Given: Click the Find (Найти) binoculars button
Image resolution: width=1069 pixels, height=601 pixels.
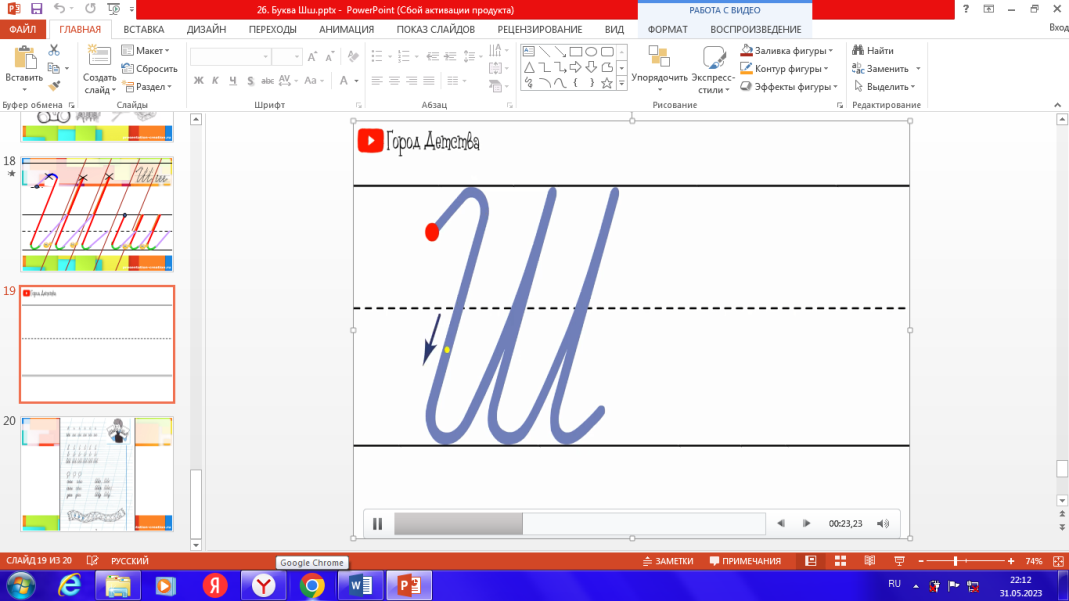Looking at the screenshot, I should (872, 50).
